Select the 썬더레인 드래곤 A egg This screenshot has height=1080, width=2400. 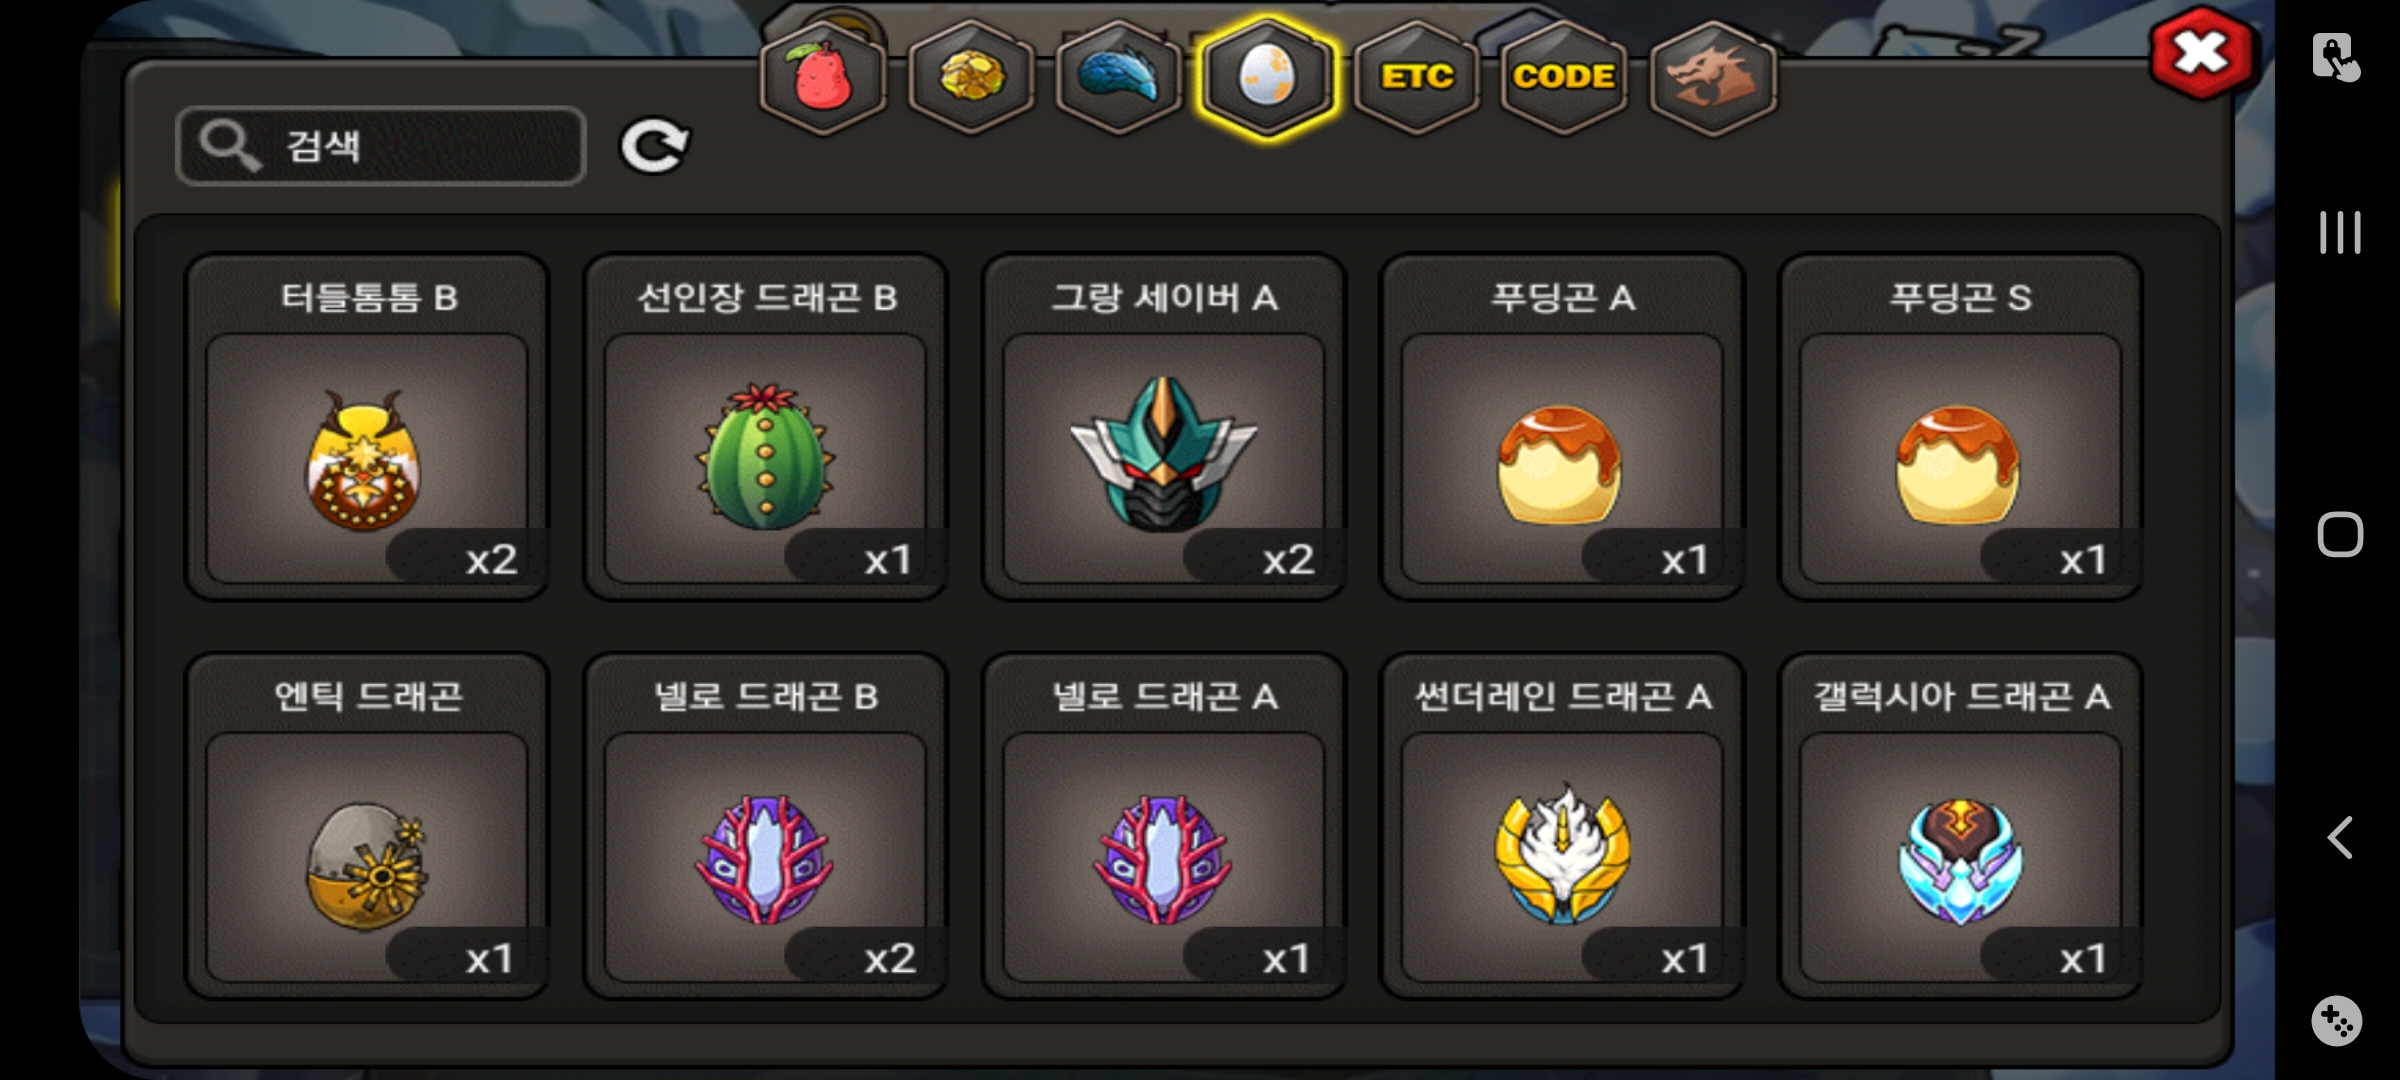click(x=1563, y=826)
